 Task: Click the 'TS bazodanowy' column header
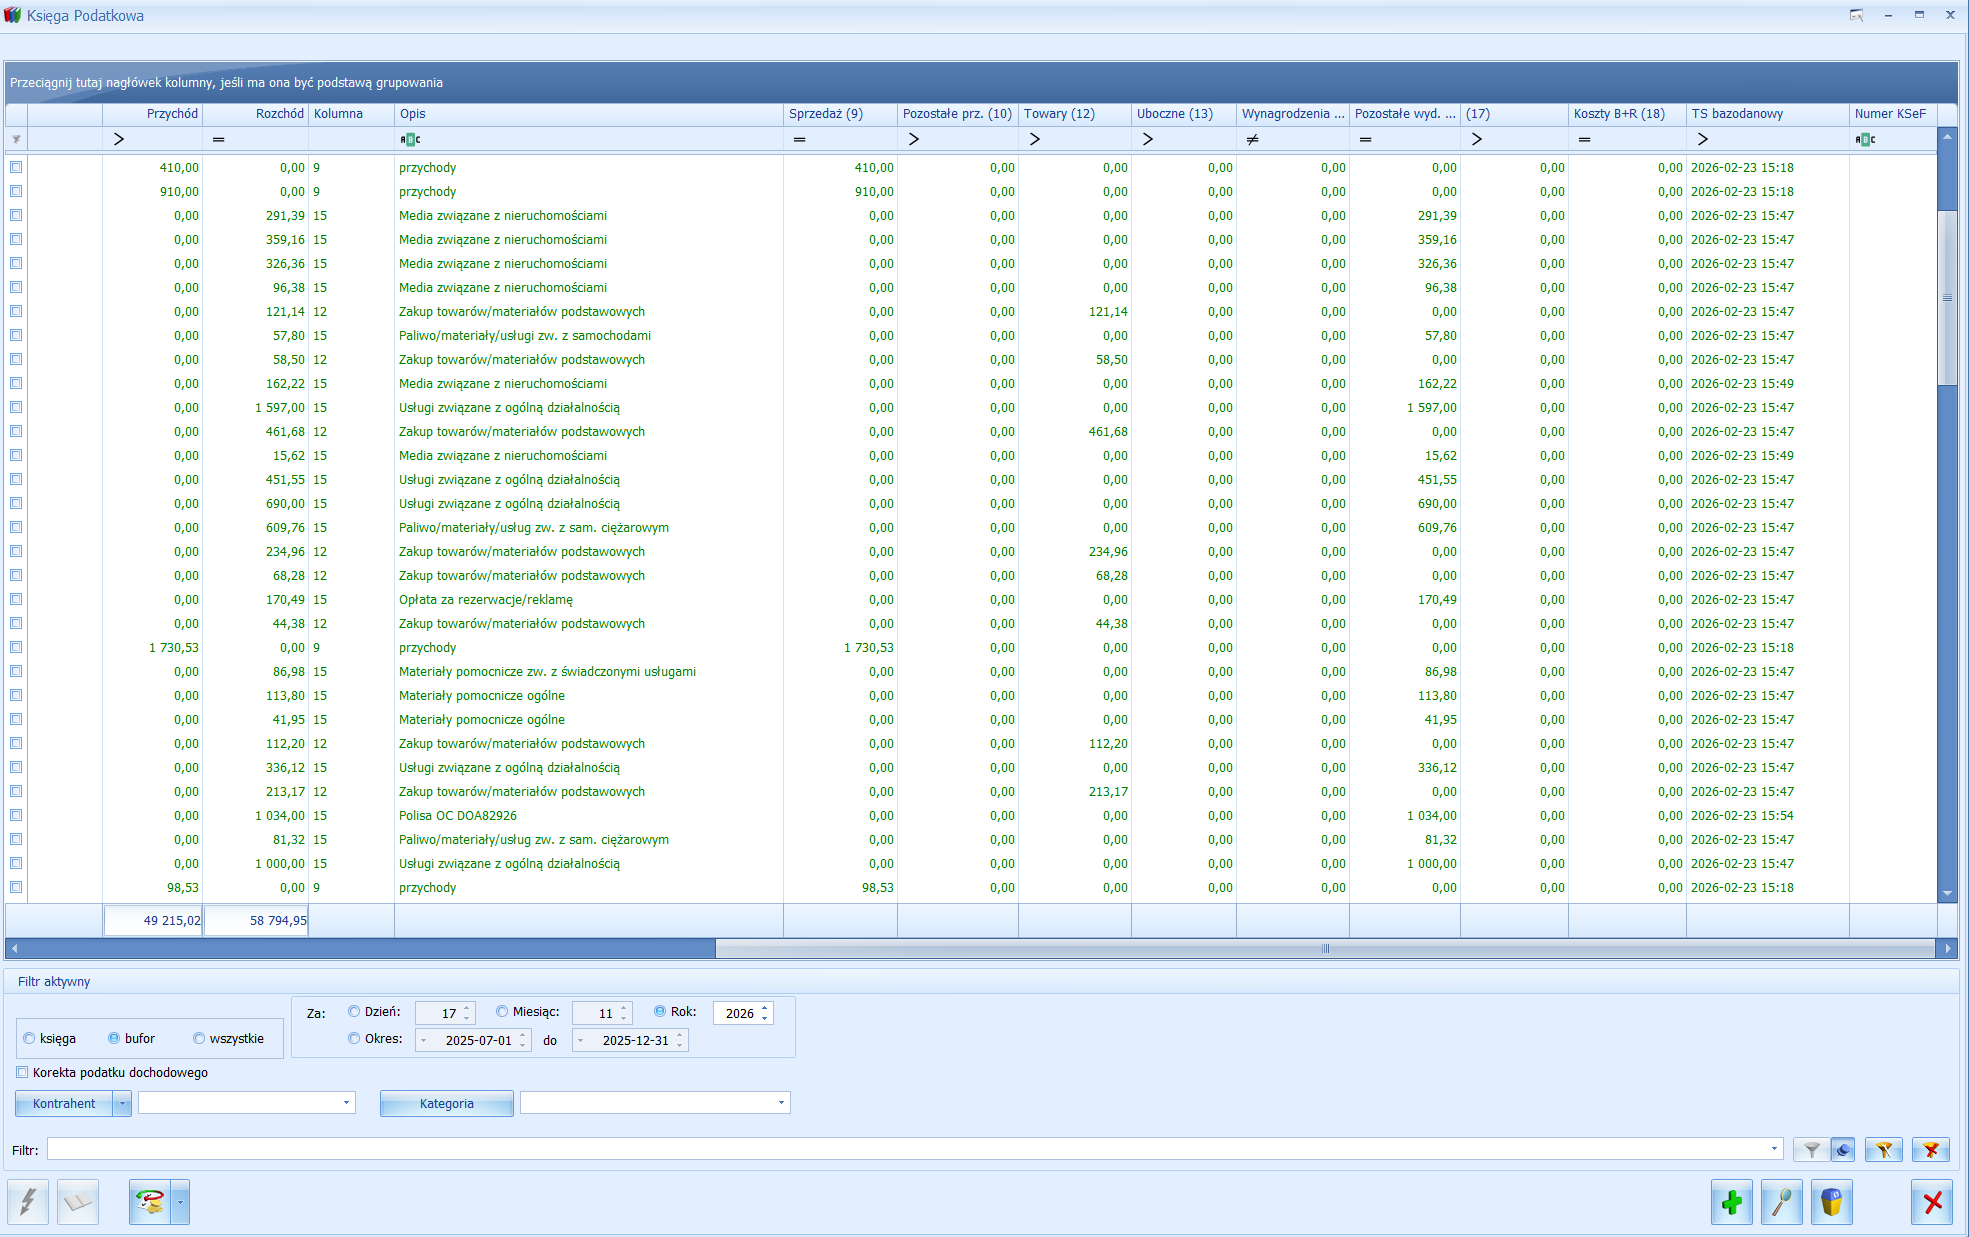tap(1766, 114)
